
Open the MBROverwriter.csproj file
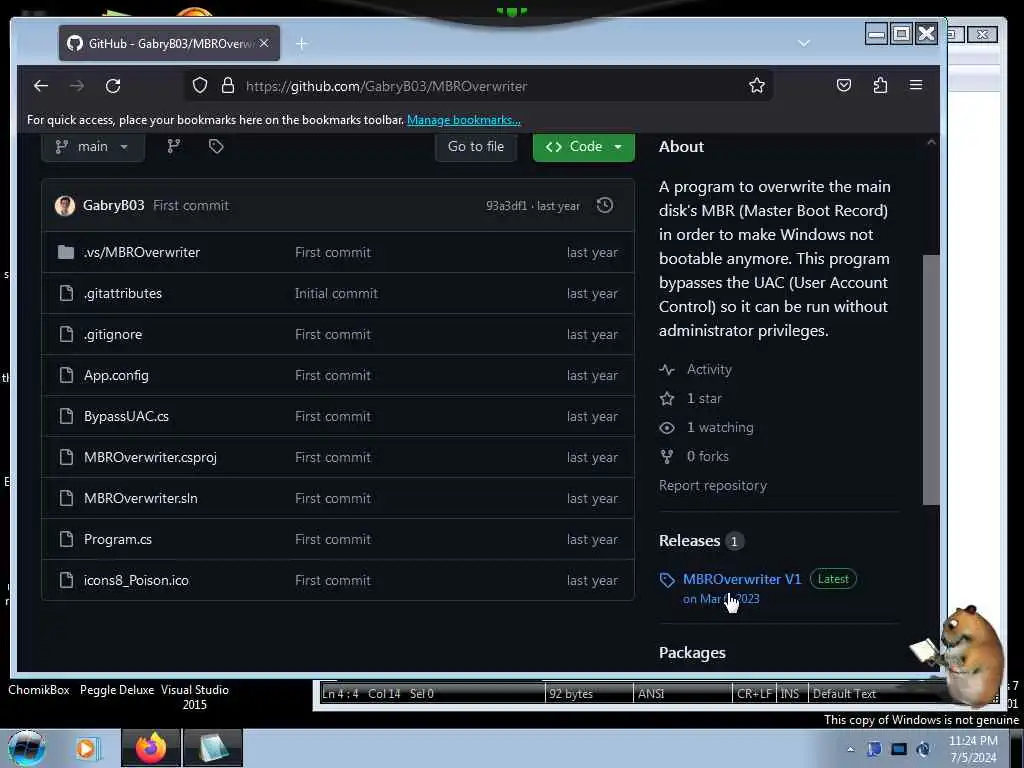click(150, 458)
